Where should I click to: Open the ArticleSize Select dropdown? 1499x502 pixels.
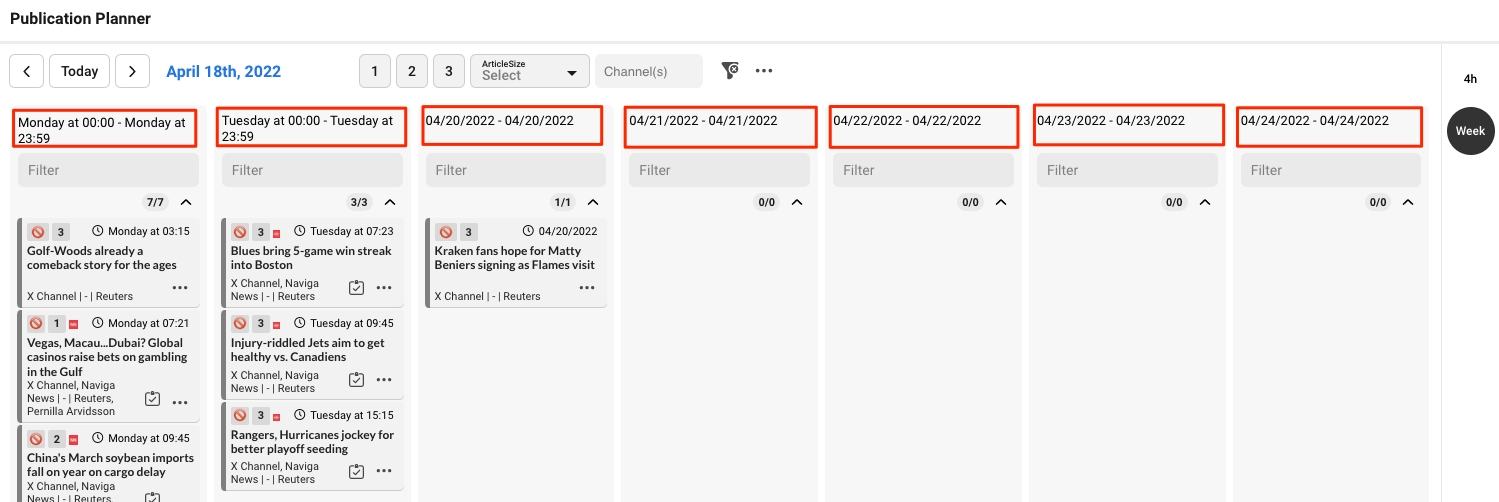coord(529,71)
